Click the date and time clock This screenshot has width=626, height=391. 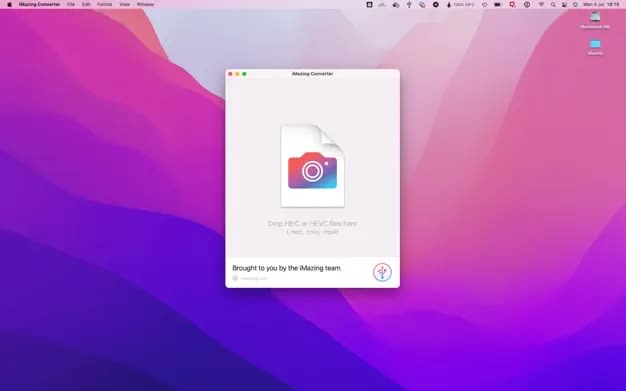pos(601,4)
